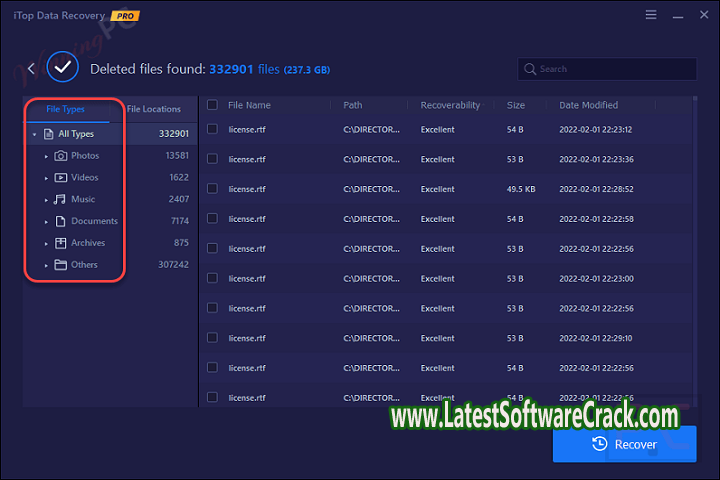
Task: Sort by Date Modified column header
Action: (x=588, y=105)
